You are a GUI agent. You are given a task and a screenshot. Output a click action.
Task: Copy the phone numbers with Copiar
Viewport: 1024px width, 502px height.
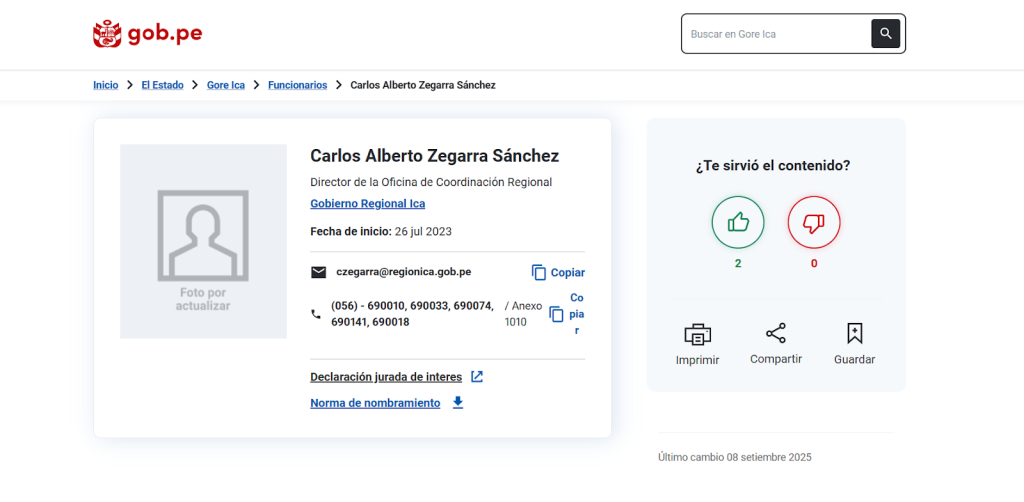tap(566, 314)
